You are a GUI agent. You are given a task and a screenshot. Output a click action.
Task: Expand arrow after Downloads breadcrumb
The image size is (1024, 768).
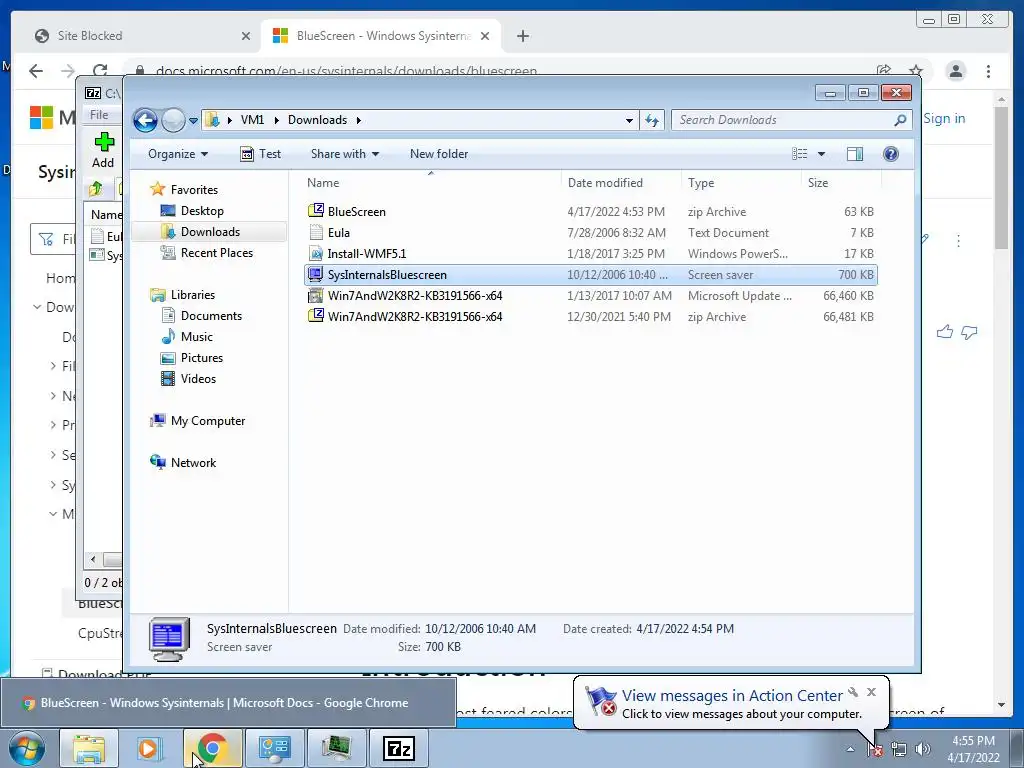pyautogui.click(x=359, y=120)
